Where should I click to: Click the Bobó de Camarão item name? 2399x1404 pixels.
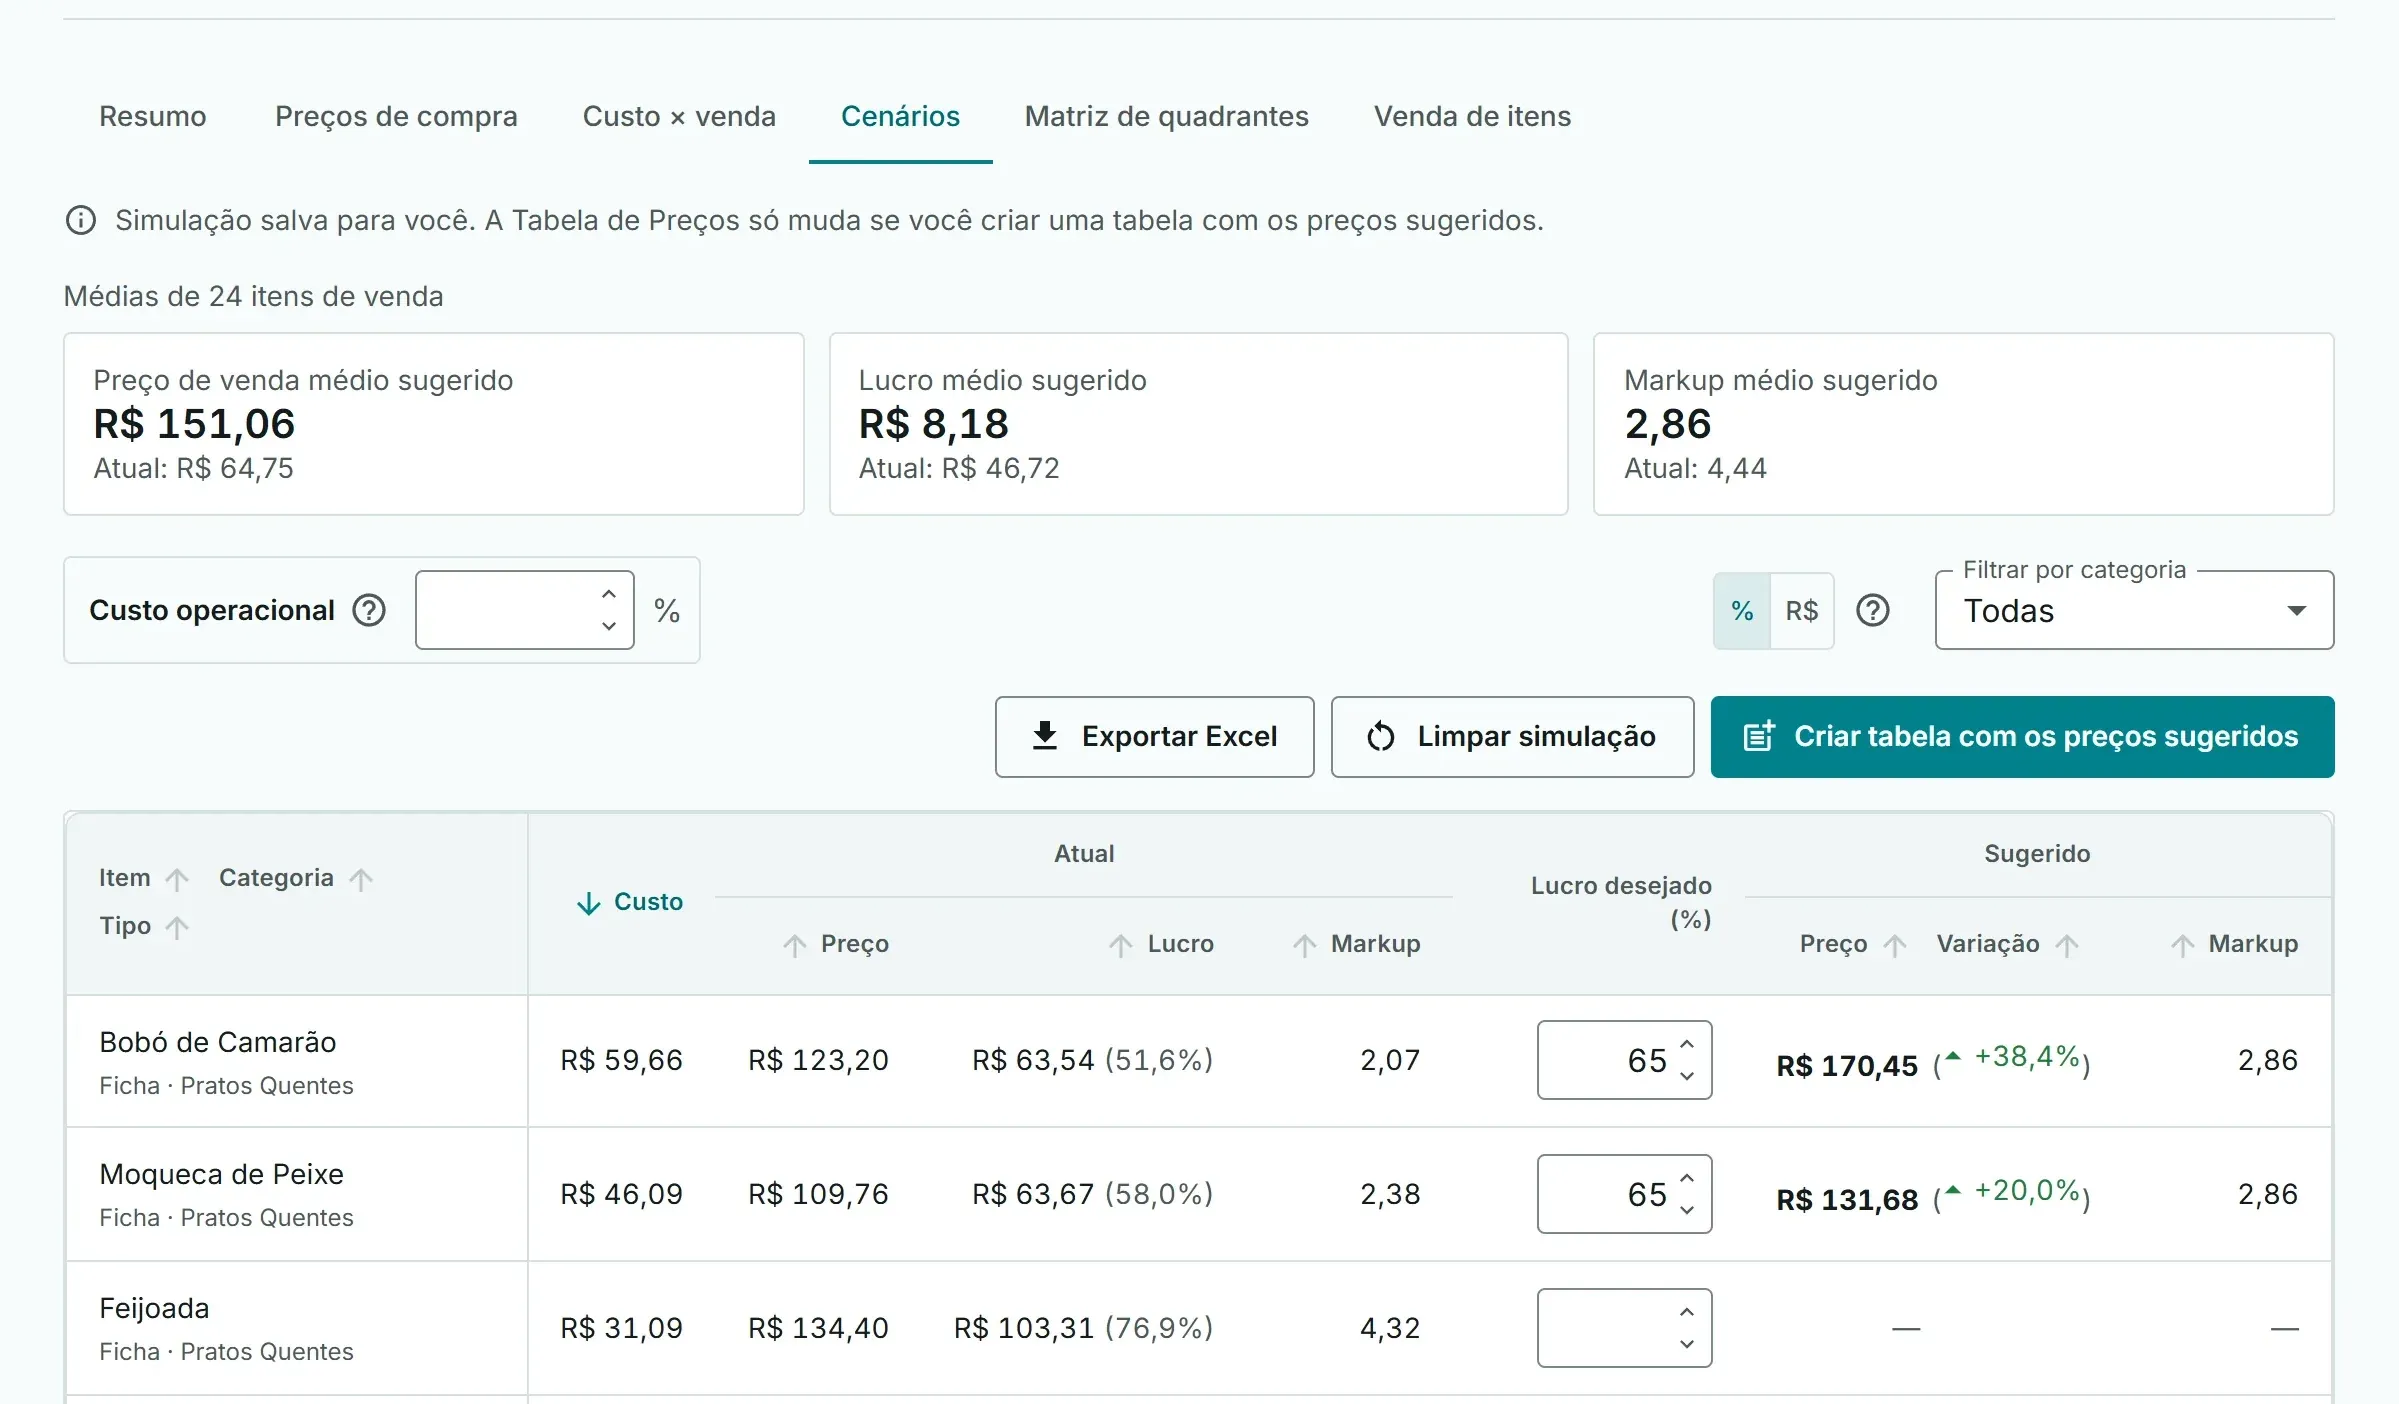pos(218,1042)
